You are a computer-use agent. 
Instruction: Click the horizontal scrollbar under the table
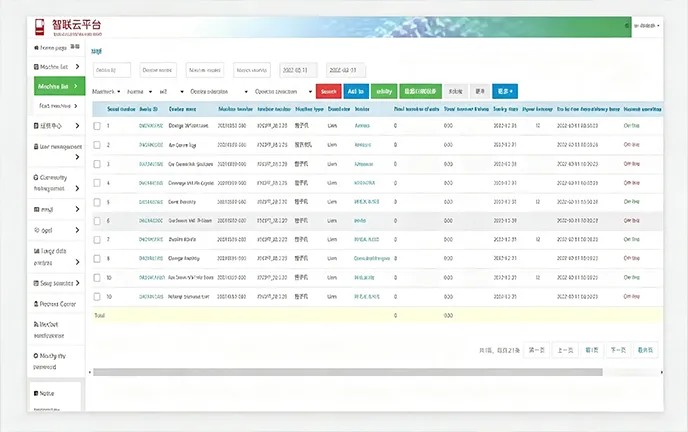click(348, 372)
